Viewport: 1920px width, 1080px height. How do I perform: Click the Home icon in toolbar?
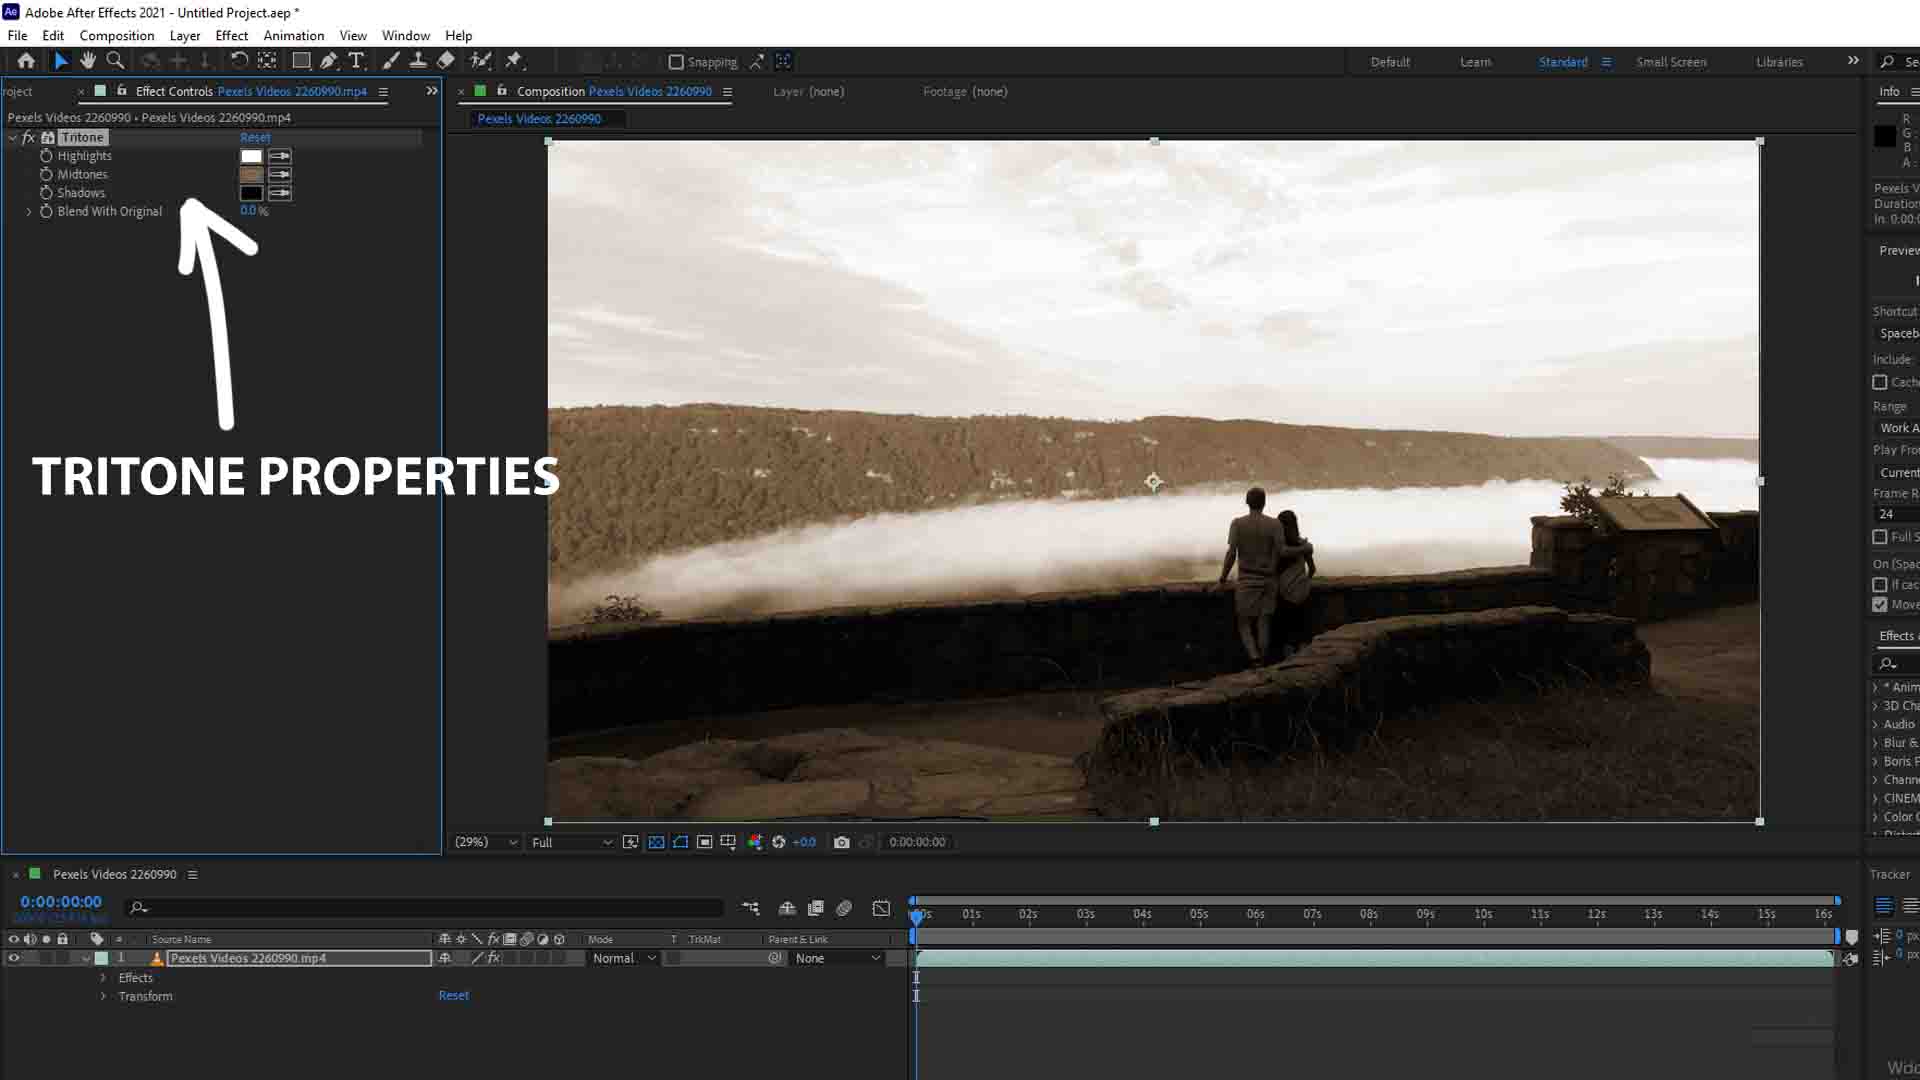(x=26, y=61)
